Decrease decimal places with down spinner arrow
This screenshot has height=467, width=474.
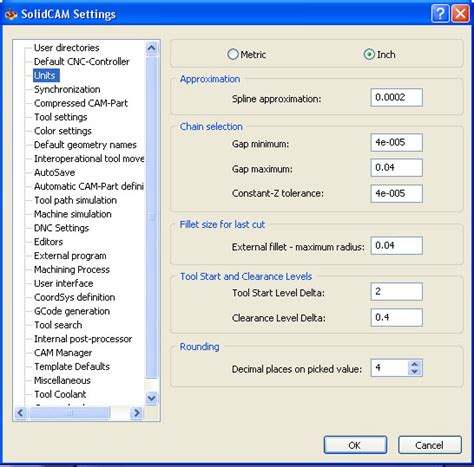click(x=415, y=372)
